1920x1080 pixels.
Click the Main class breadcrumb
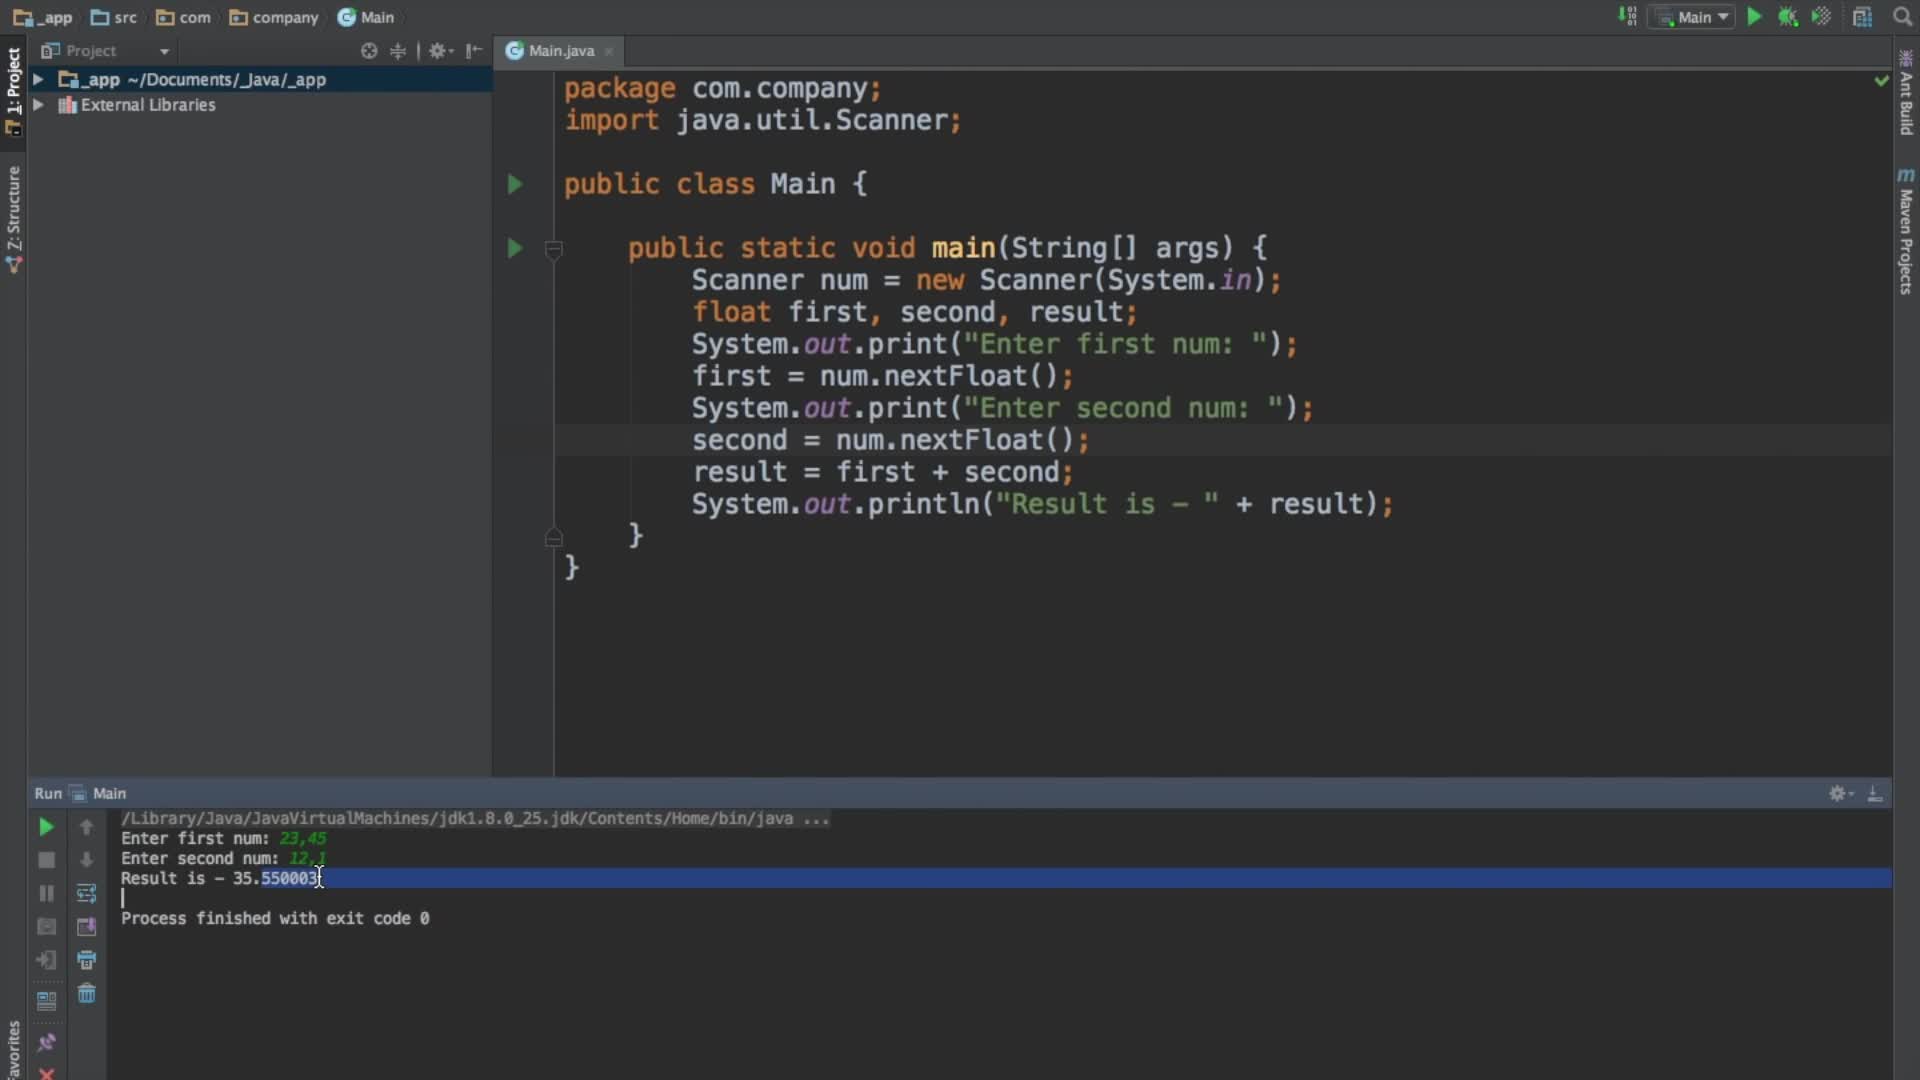(366, 17)
